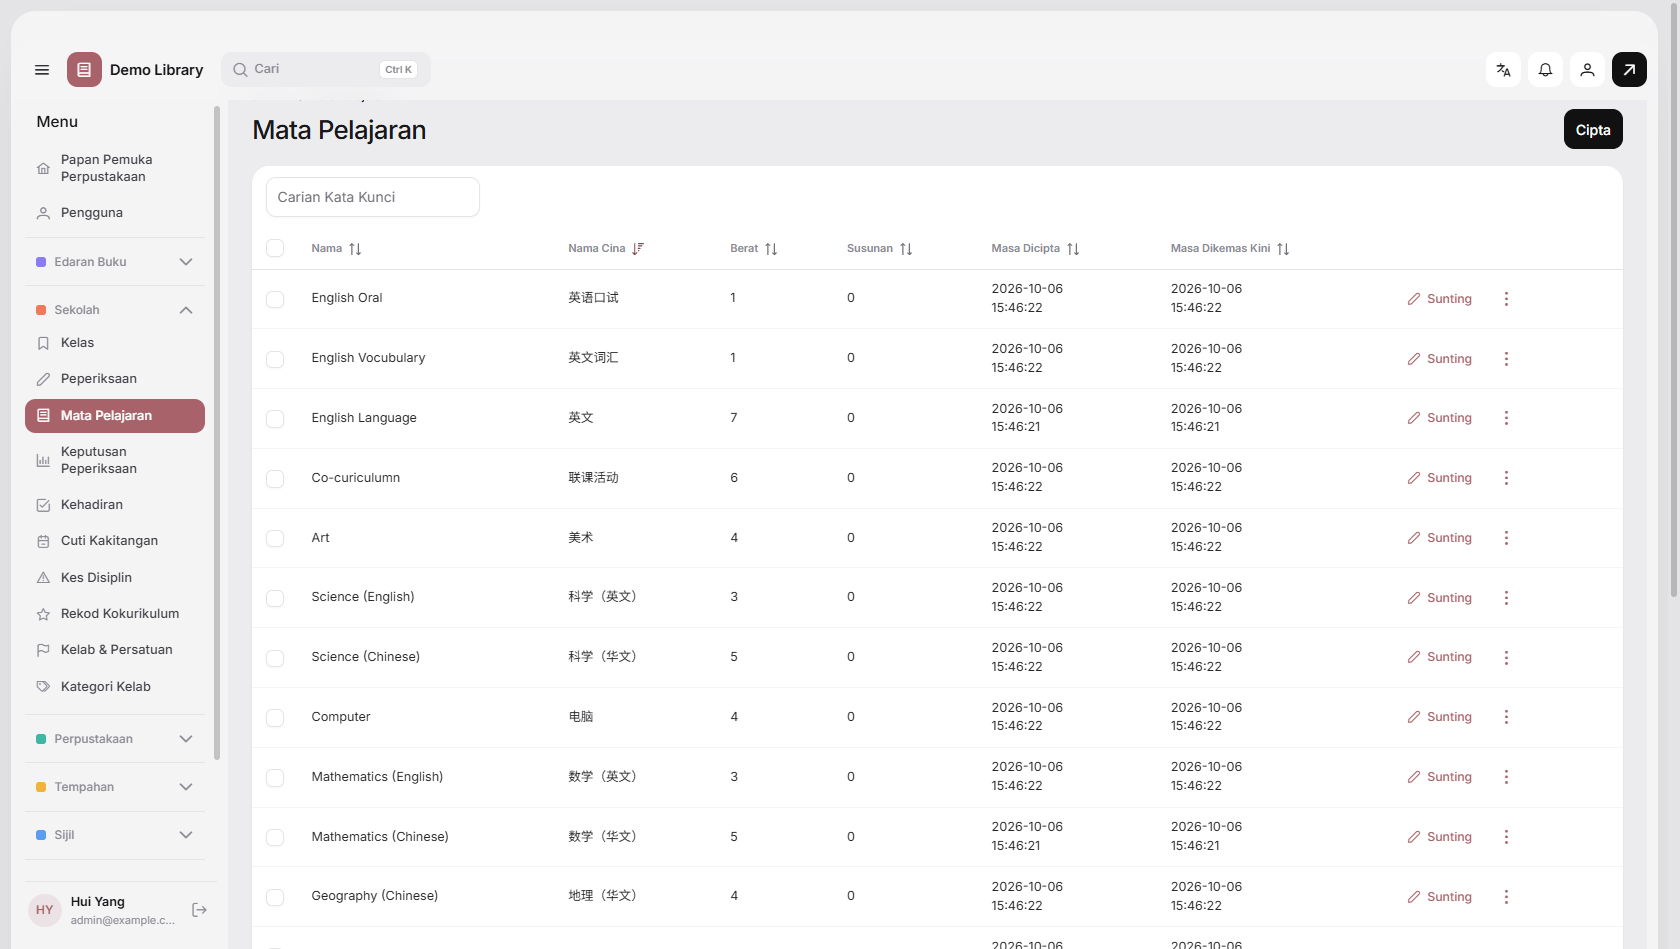Viewport: 1680px width, 949px height.
Task: Tick the checkbox for English Vocubulary
Action: [x=275, y=359]
